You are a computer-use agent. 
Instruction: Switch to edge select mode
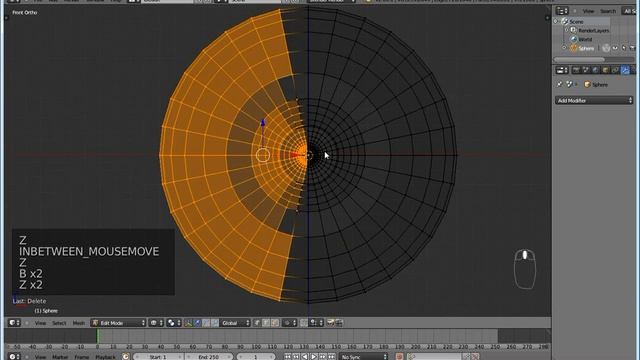pos(266,323)
